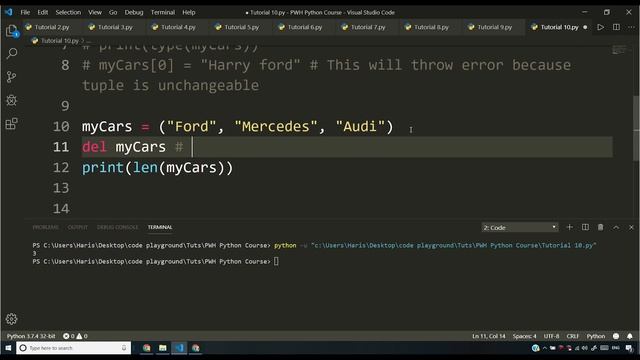
Task: Switch to Tutorial 7.py tab
Action: coord(368,27)
